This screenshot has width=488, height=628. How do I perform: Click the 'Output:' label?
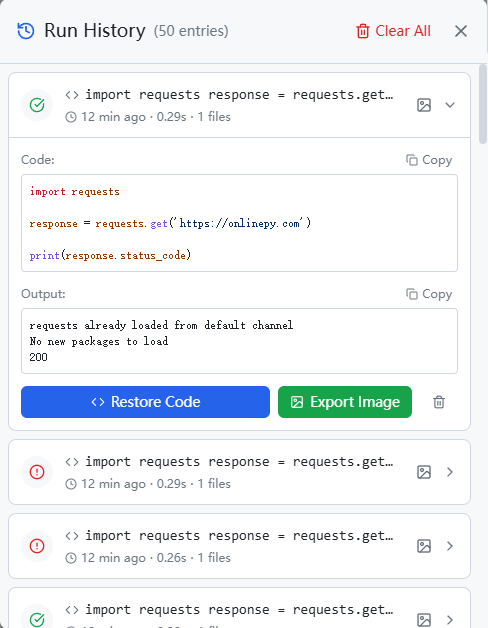tap(43, 294)
